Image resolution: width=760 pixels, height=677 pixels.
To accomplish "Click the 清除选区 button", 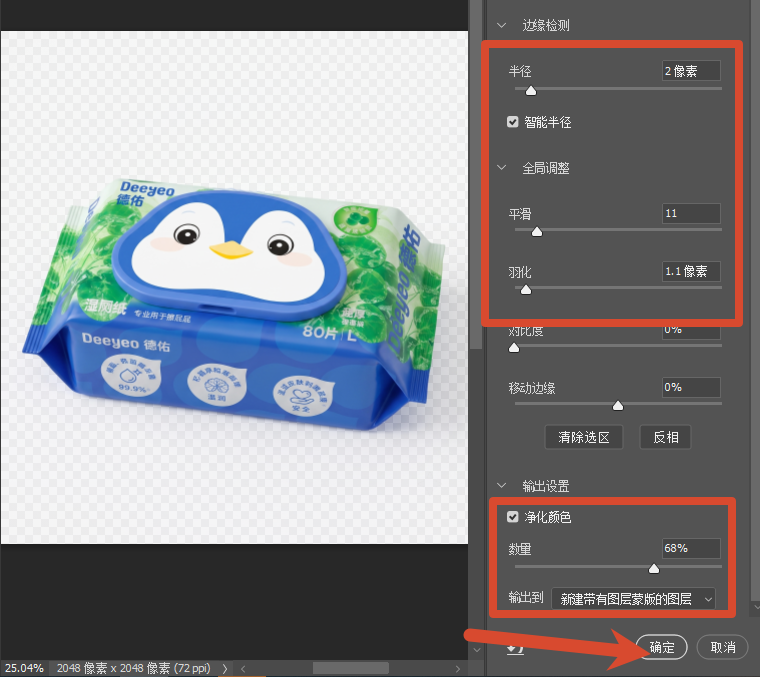I will tap(584, 437).
